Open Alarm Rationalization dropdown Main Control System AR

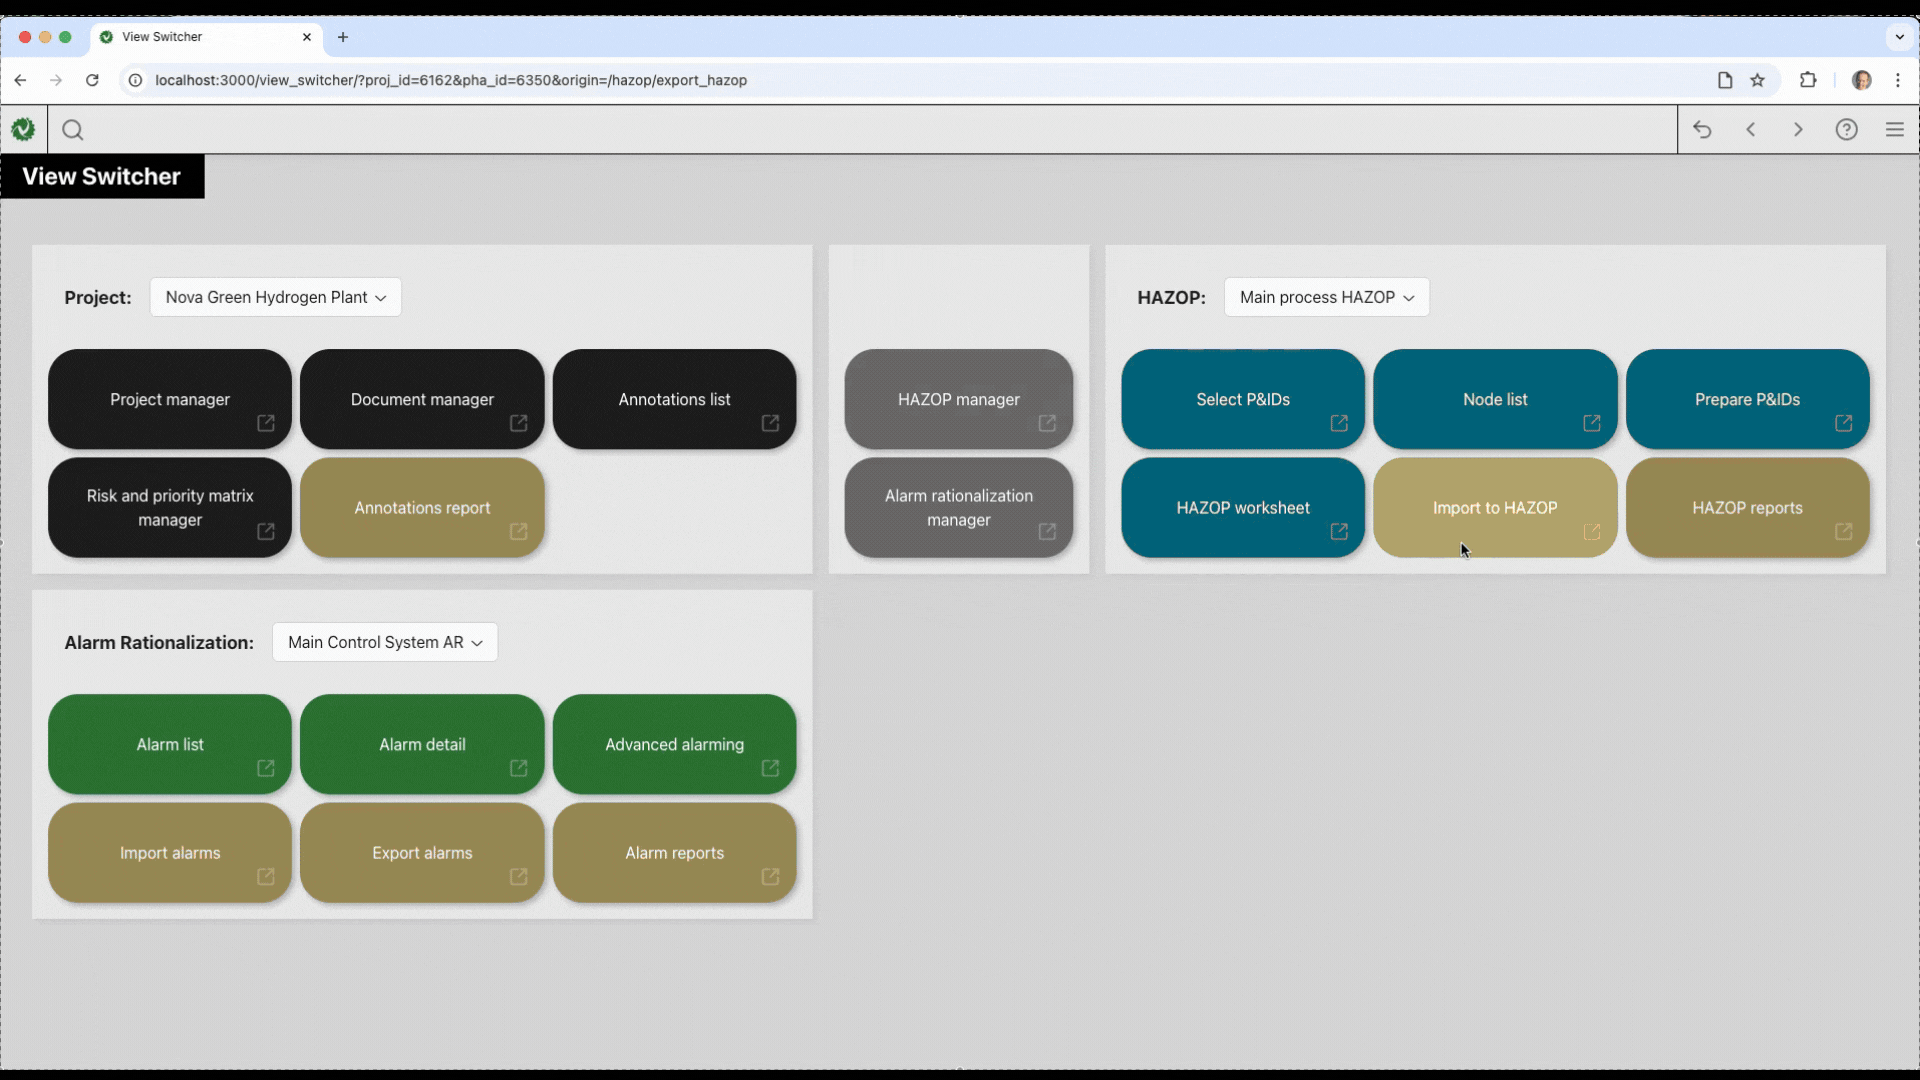click(x=384, y=642)
